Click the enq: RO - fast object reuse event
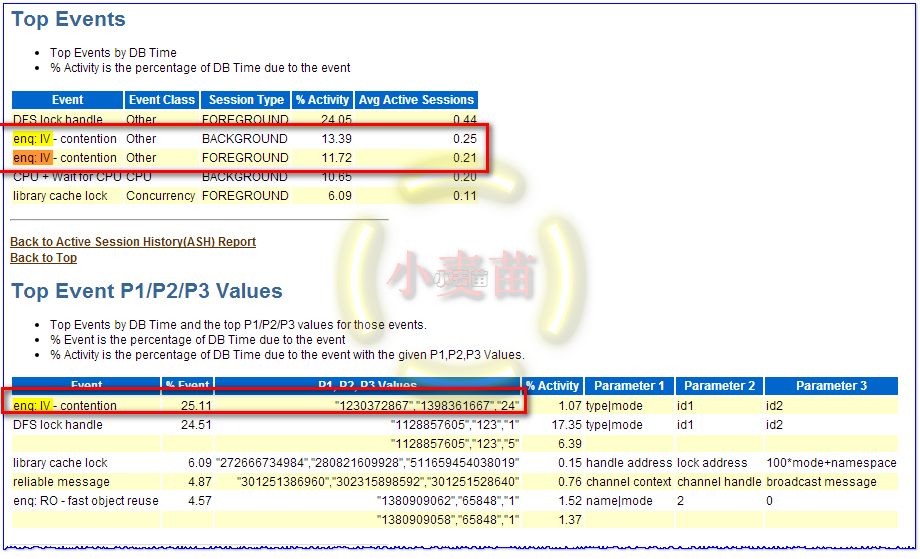The height and width of the screenshot is (559, 920). coord(85,501)
